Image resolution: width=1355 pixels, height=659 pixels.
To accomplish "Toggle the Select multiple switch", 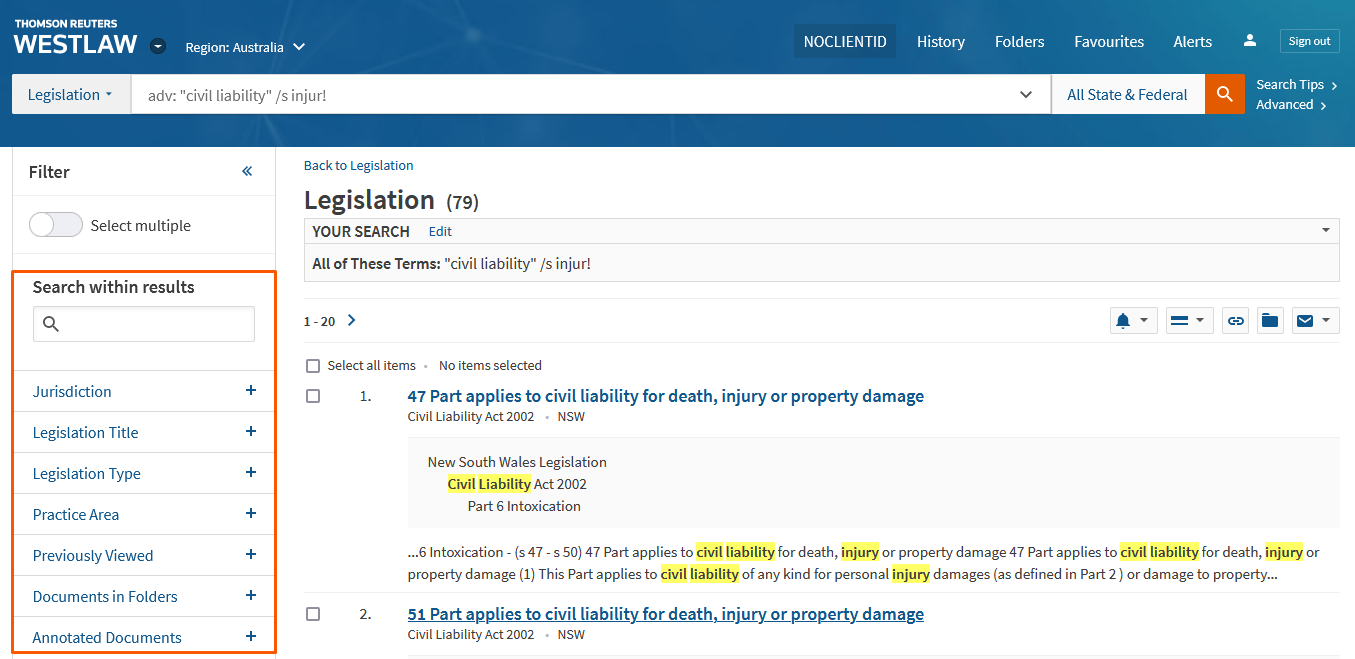I will pyautogui.click(x=56, y=225).
